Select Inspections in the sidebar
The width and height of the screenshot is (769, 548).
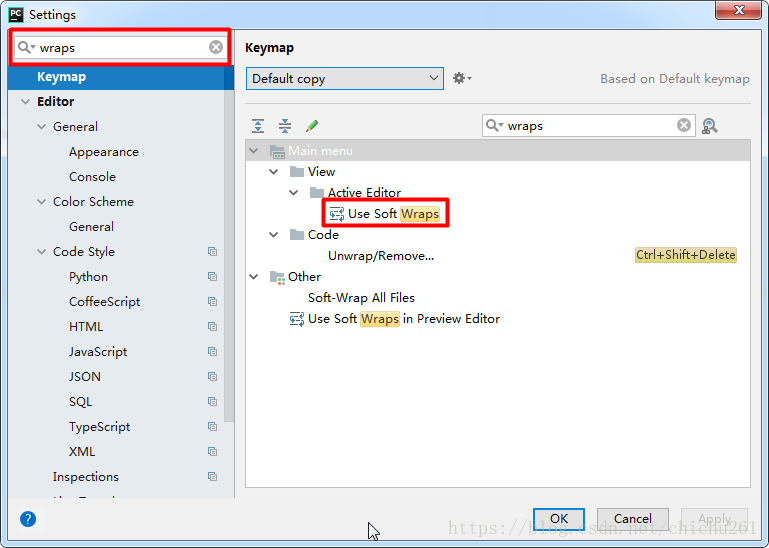click(x=86, y=477)
